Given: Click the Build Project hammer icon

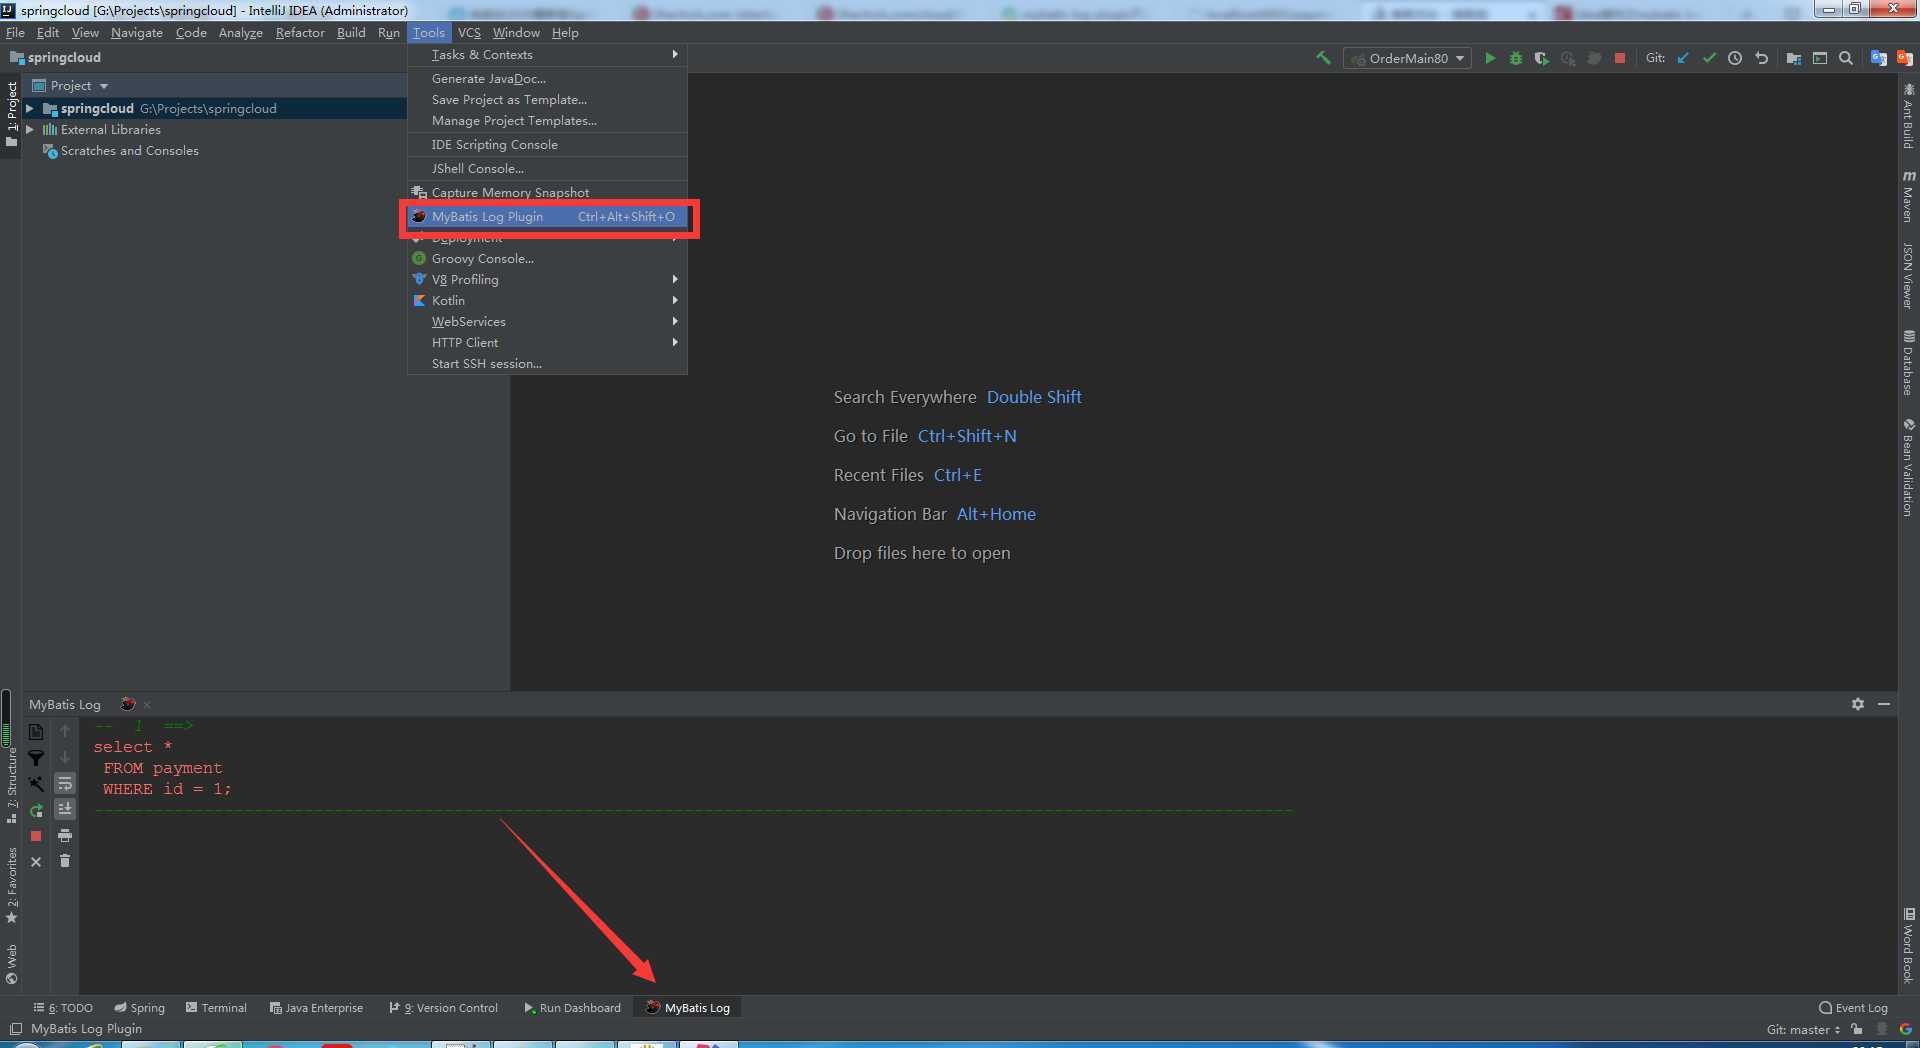Looking at the screenshot, I should pyautogui.click(x=1323, y=58).
